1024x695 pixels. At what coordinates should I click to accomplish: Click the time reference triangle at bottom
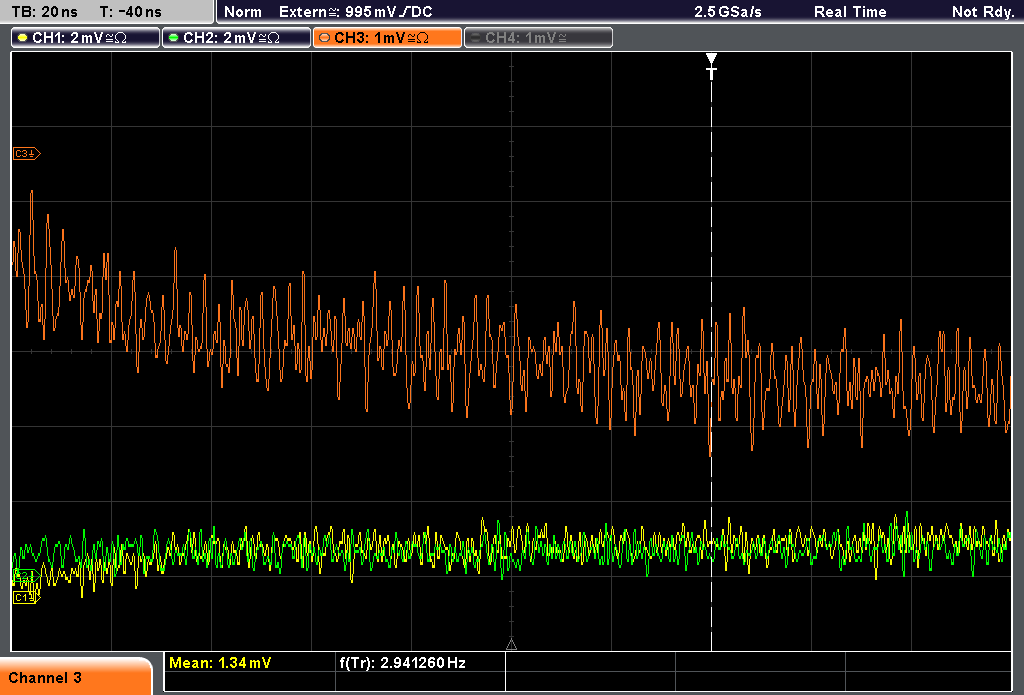(511, 645)
